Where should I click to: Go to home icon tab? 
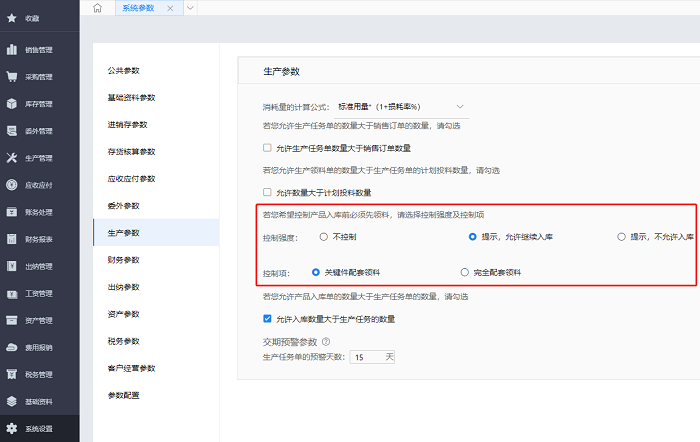pos(97,8)
